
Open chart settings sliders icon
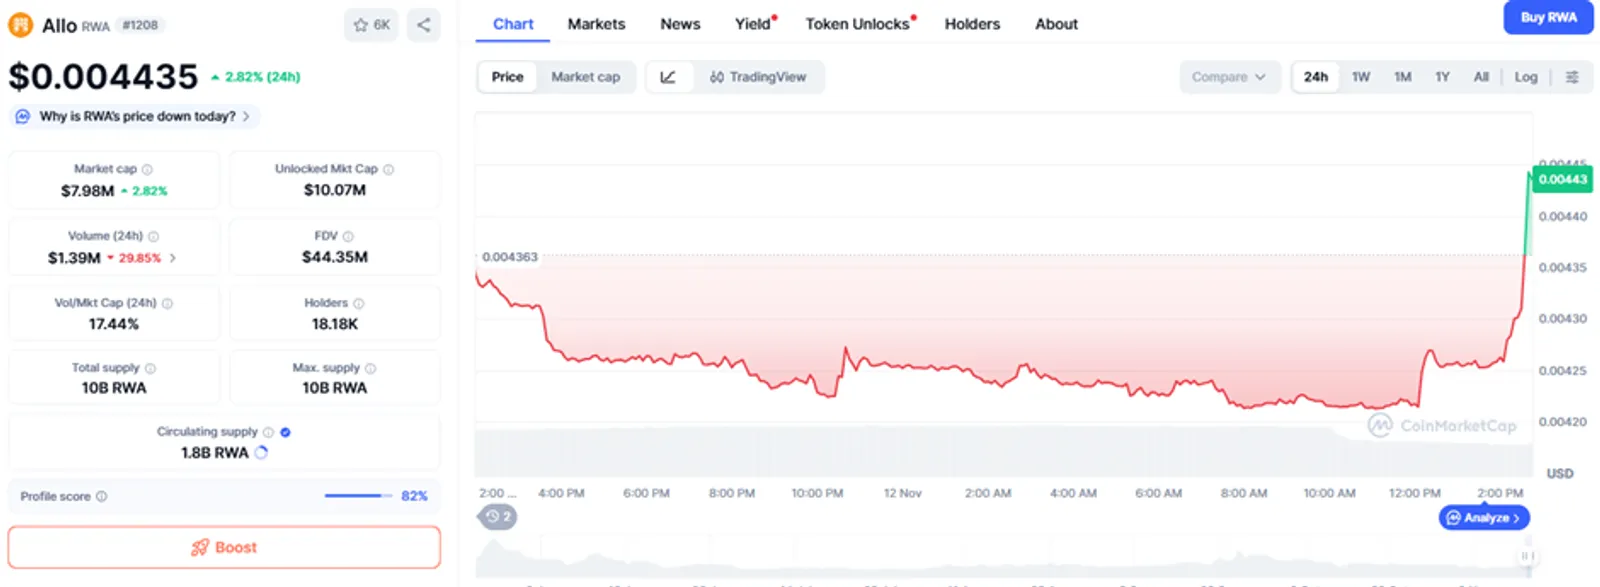tap(1572, 77)
